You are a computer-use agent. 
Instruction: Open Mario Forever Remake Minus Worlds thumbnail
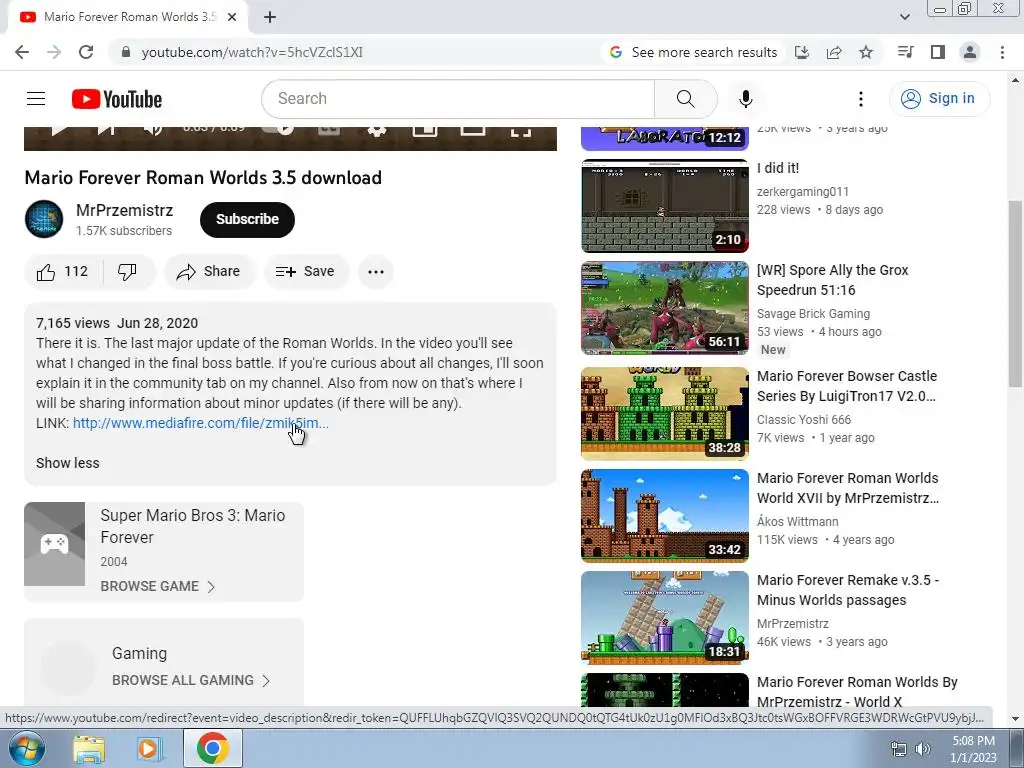(x=665, y=617)
